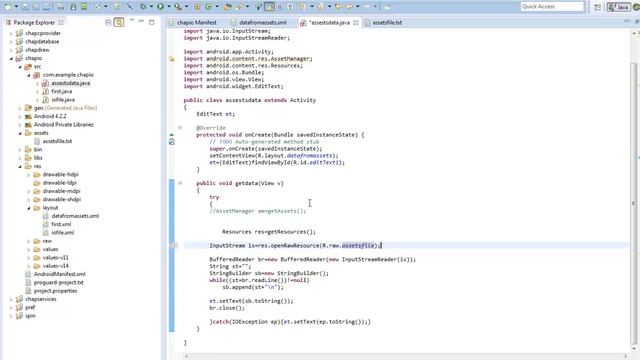This screenshot has height=360, width=640.
Task: Click the Quick Access search field
Action: click(552, 7)
